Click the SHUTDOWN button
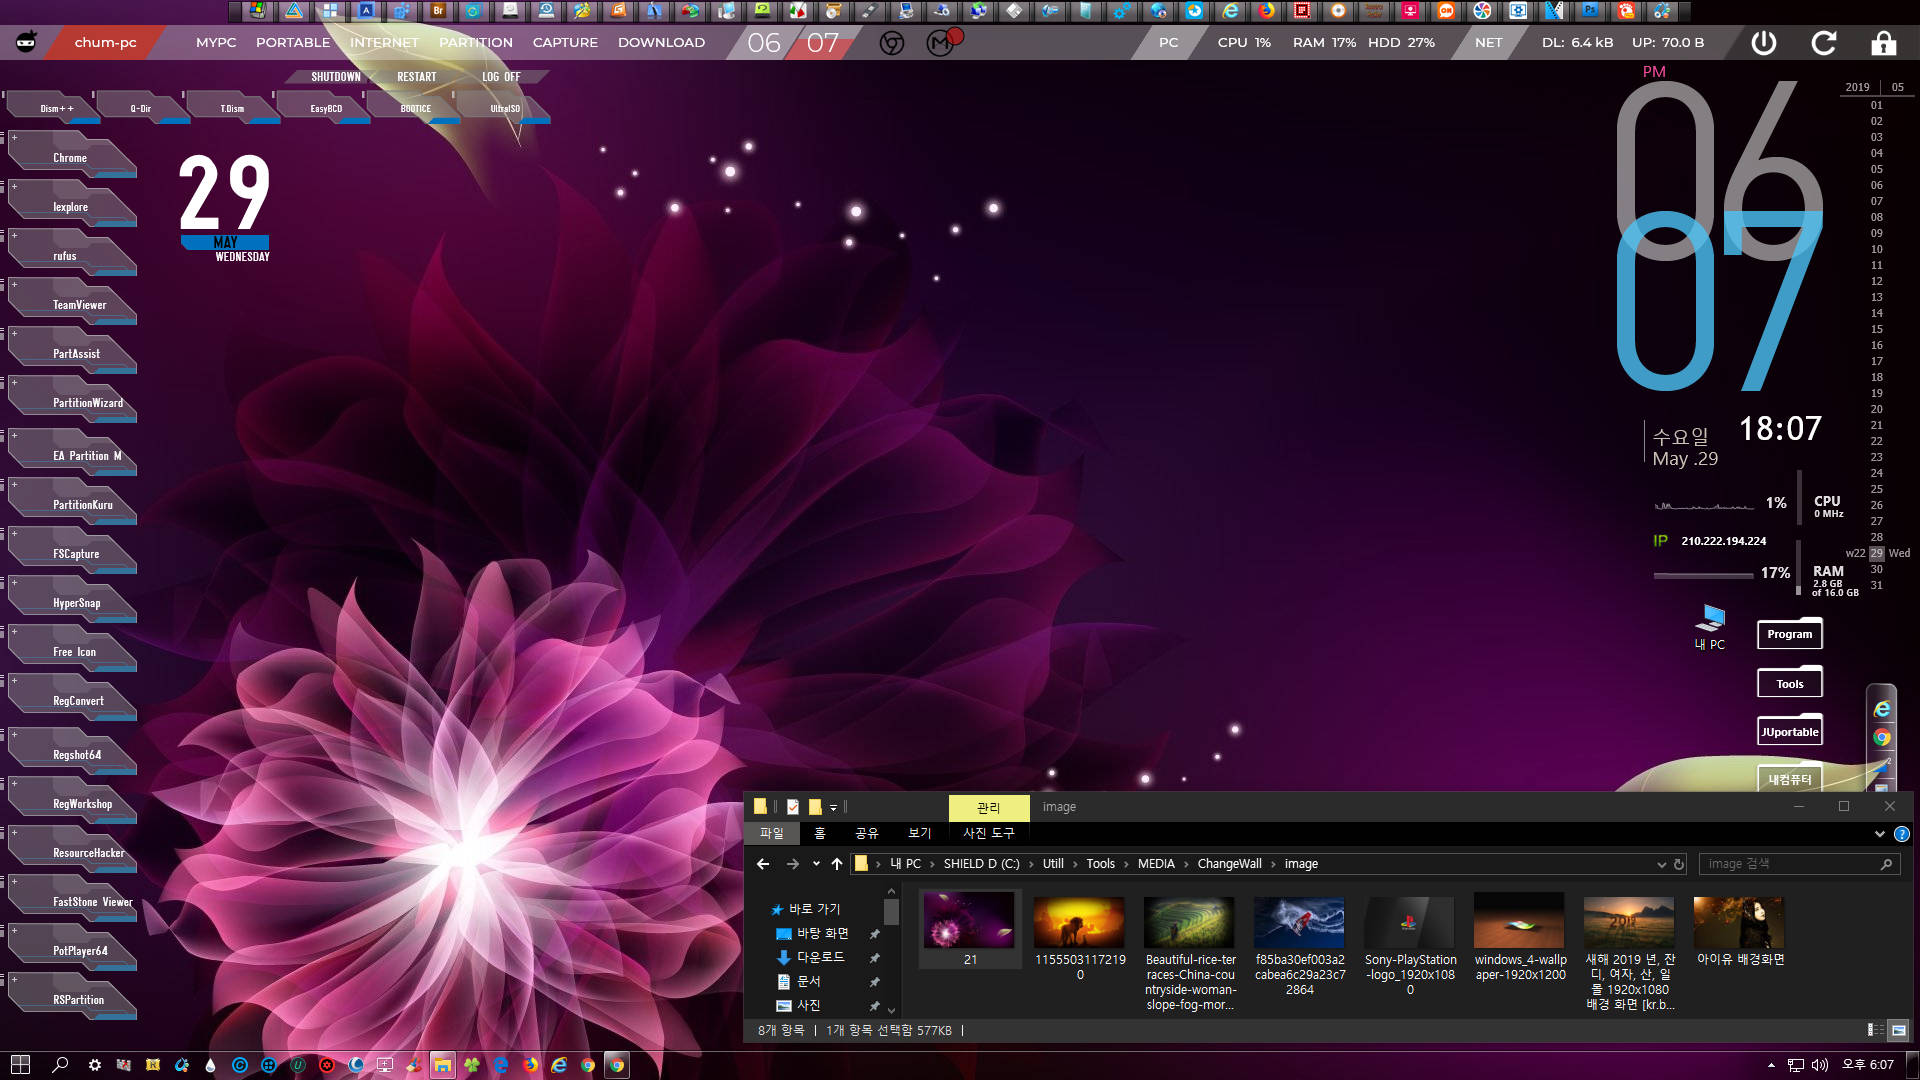This screenshot has height=1080, width=1920. 336,77
